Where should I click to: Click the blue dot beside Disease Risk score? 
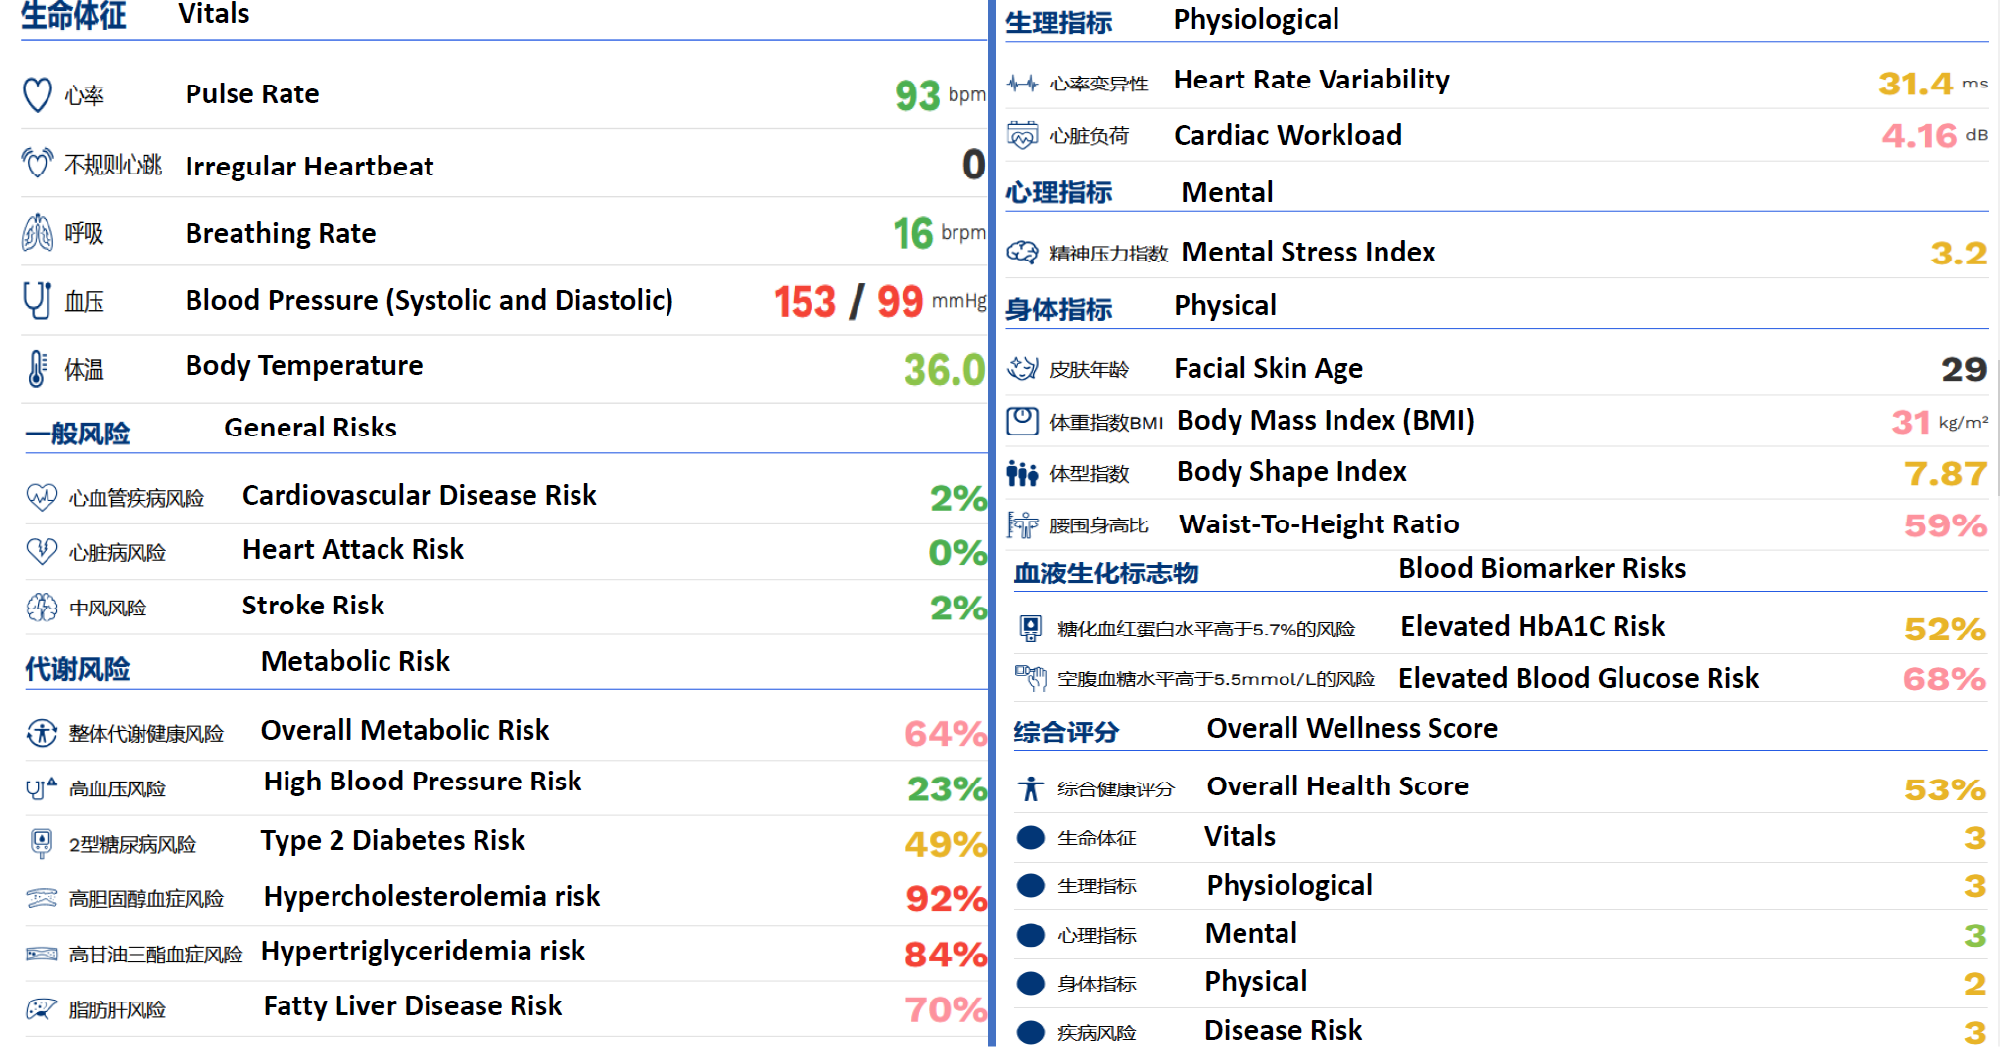(1030, 1032)
